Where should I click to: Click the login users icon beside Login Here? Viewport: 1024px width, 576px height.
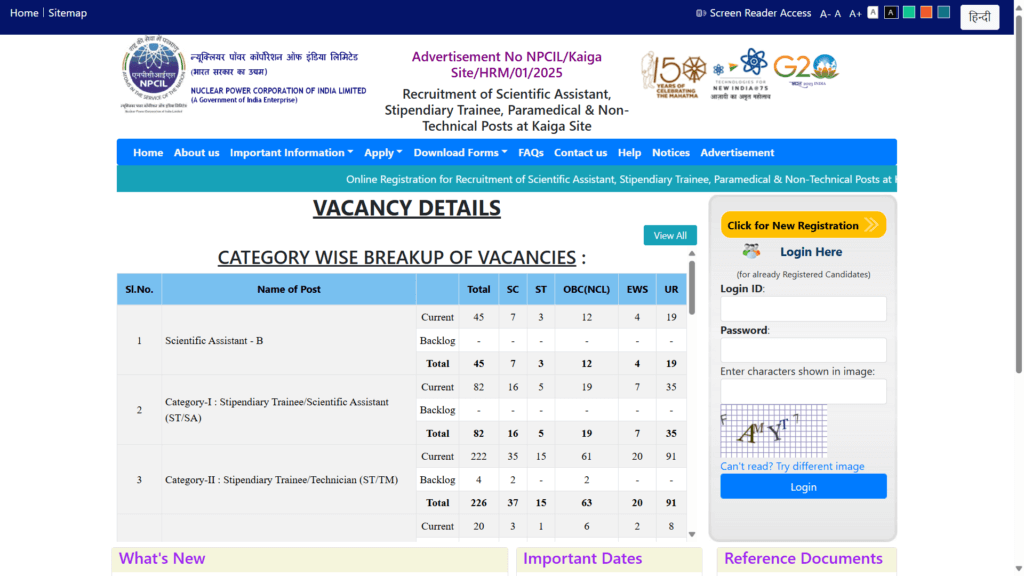coord(751,251)
